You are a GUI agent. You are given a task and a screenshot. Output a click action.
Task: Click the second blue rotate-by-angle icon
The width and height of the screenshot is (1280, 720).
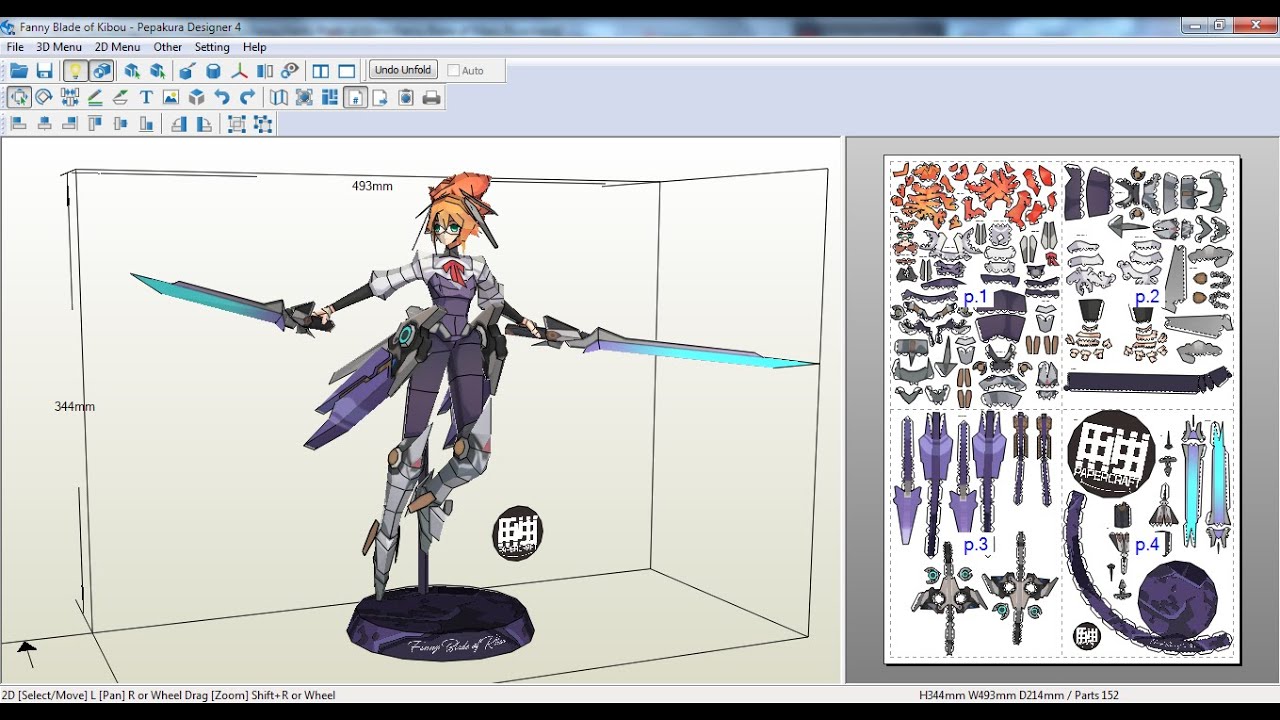[204, 124]
